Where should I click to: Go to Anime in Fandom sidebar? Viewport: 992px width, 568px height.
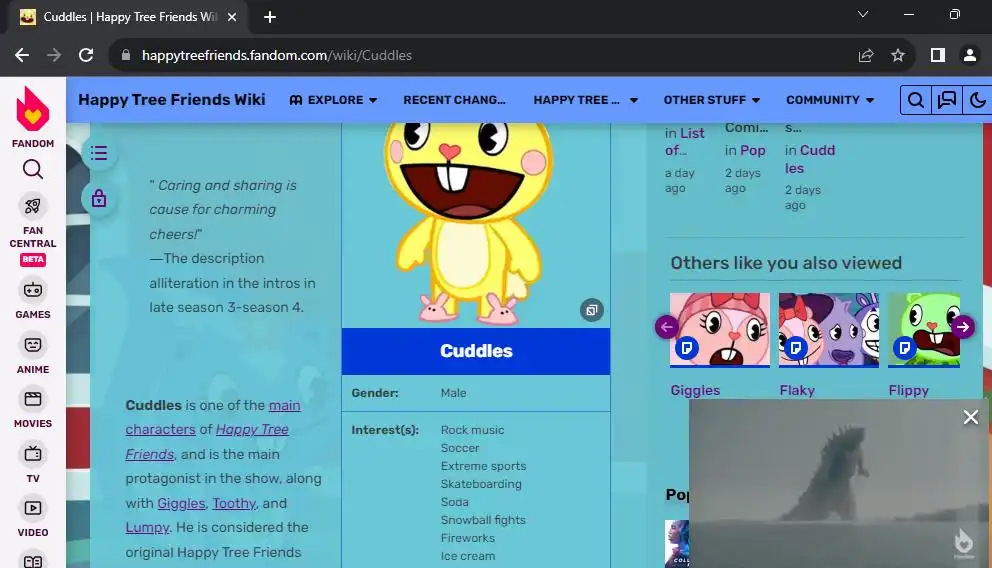point(33,354)
